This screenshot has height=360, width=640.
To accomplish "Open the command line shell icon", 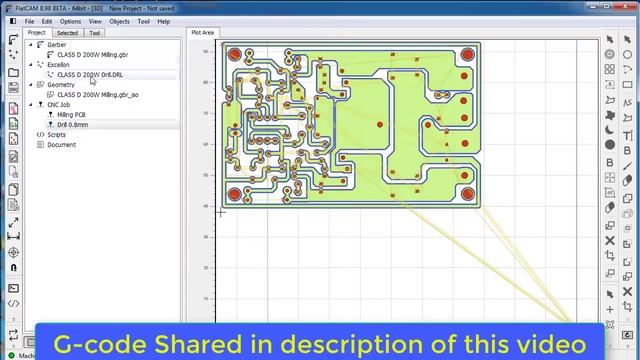I will pos(13,288).
